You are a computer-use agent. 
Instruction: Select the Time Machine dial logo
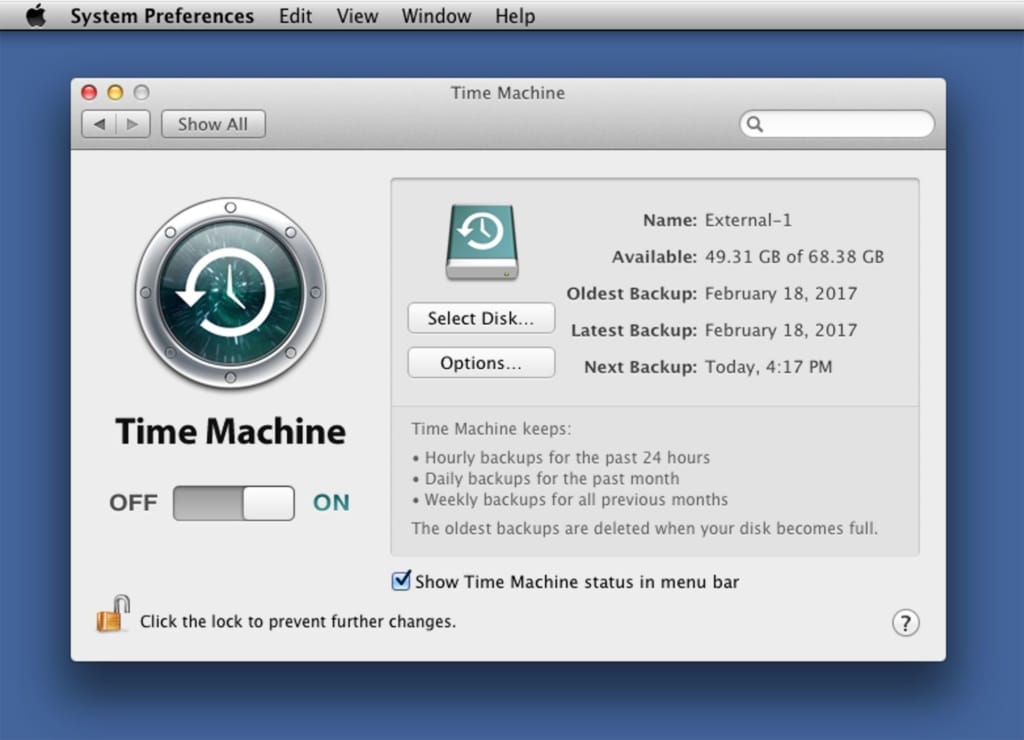pyautogui.click(x=230, y=293)
